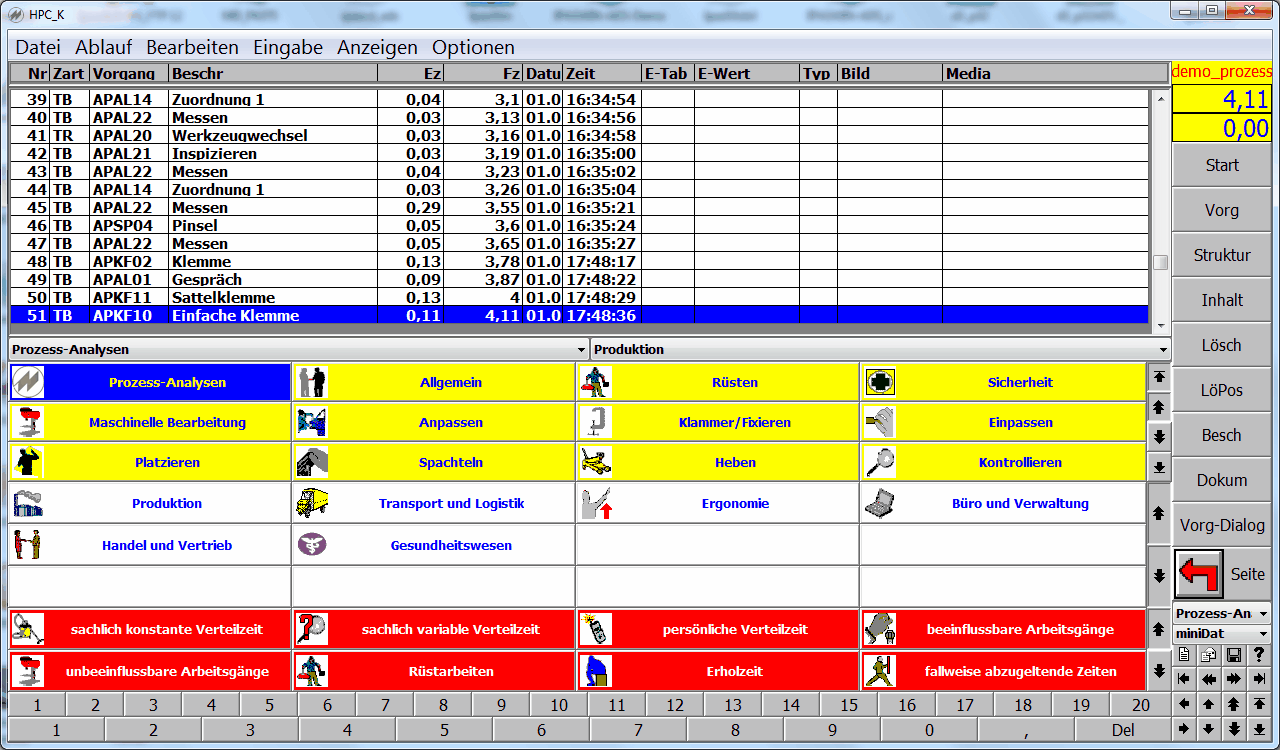
Task: Click the red arrow Seite button
Action: tap(1222, 574)
